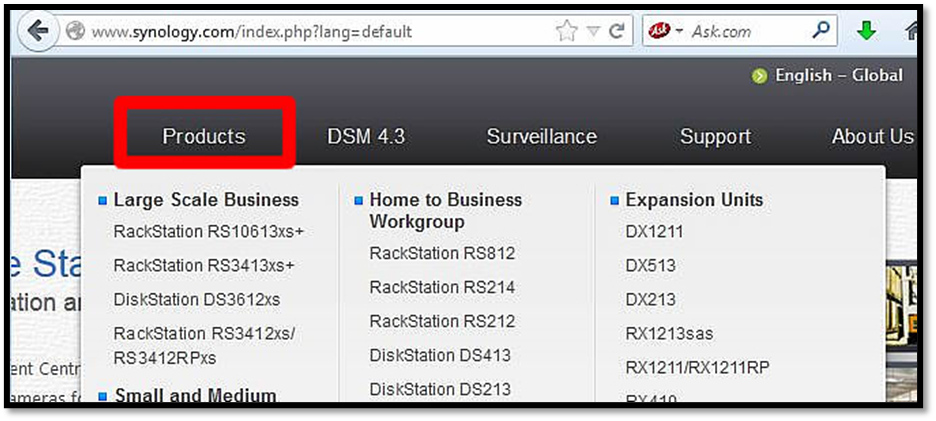936x421 pixels.
Task: Reload the page with the refresh icon
Action: click(617, 31)
